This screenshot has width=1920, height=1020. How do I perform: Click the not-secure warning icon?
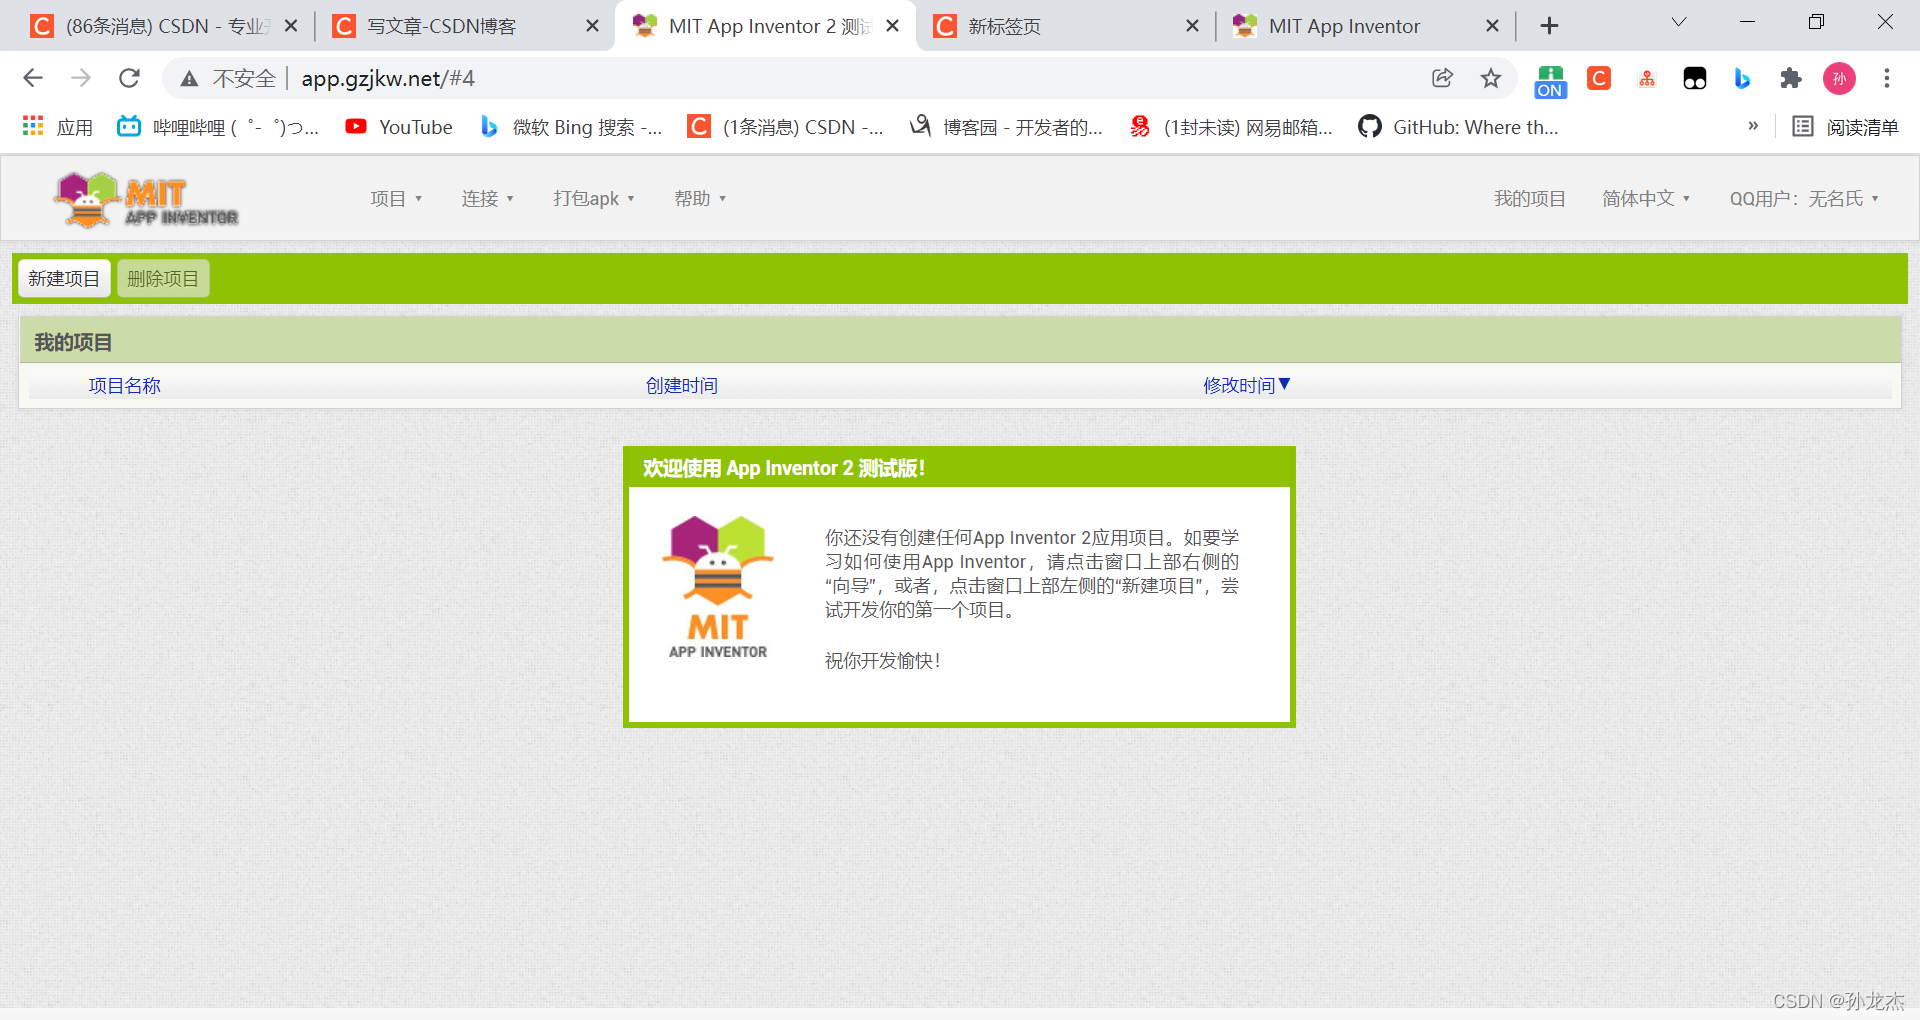pyautogui.click(x=189, y=79)
